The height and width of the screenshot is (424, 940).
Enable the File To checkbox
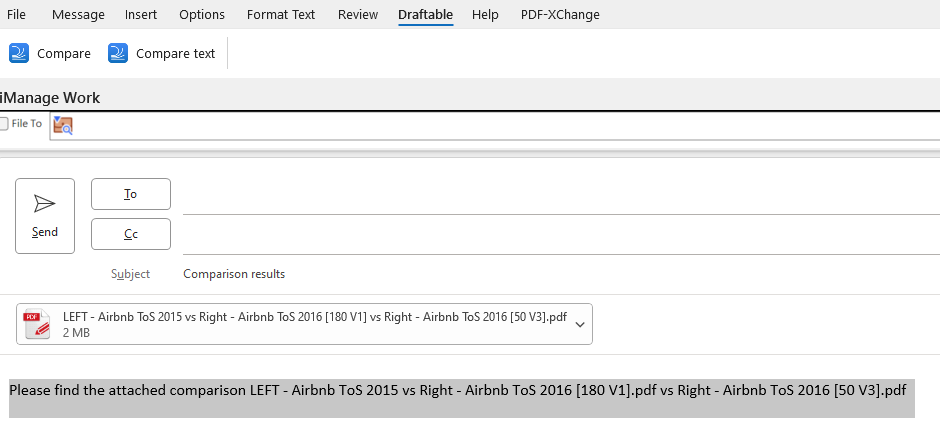(4, 124)
